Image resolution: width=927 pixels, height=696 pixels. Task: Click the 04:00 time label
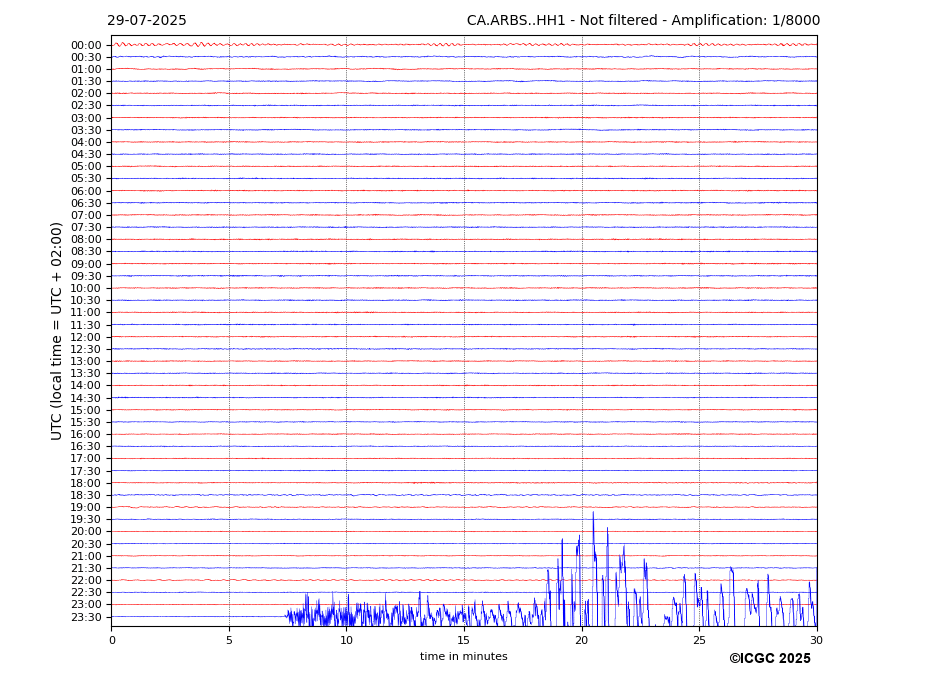click(86, 143)
